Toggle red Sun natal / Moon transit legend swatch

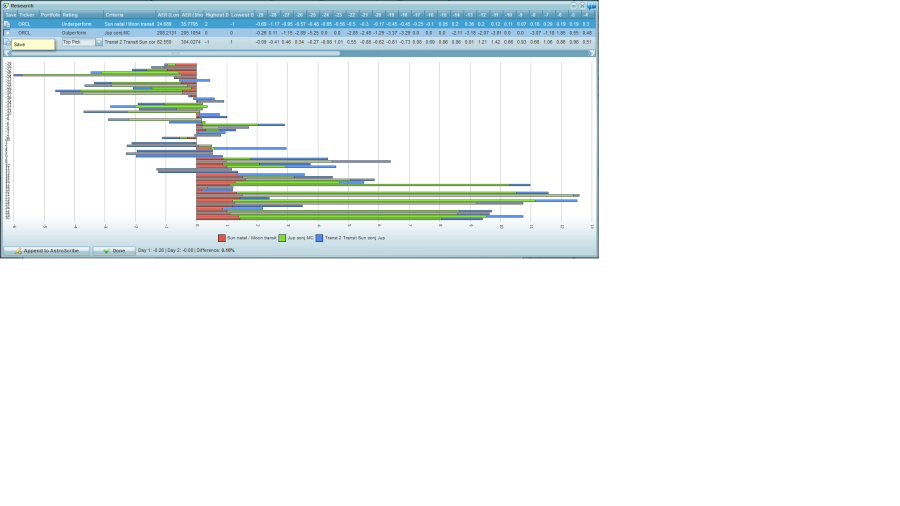click(x=222, y=238)
